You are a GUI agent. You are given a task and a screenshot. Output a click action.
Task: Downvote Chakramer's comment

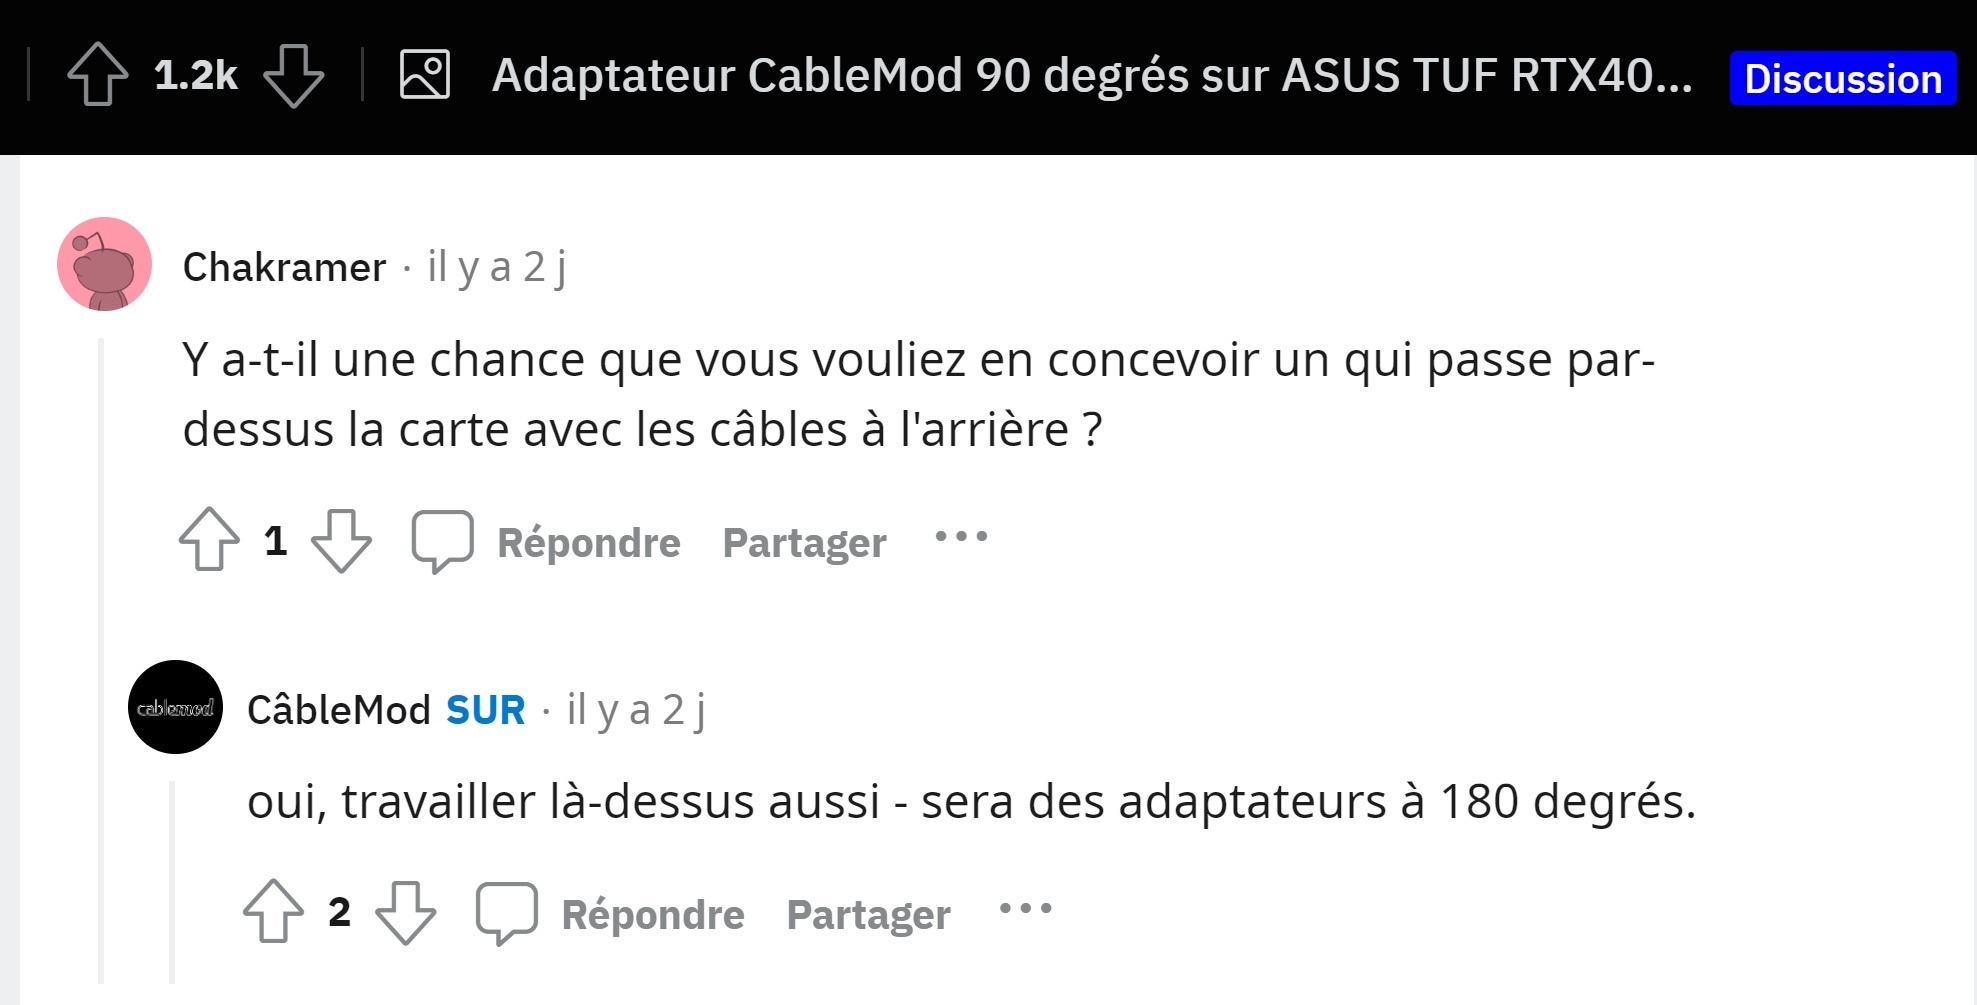[x=341, y=540]
